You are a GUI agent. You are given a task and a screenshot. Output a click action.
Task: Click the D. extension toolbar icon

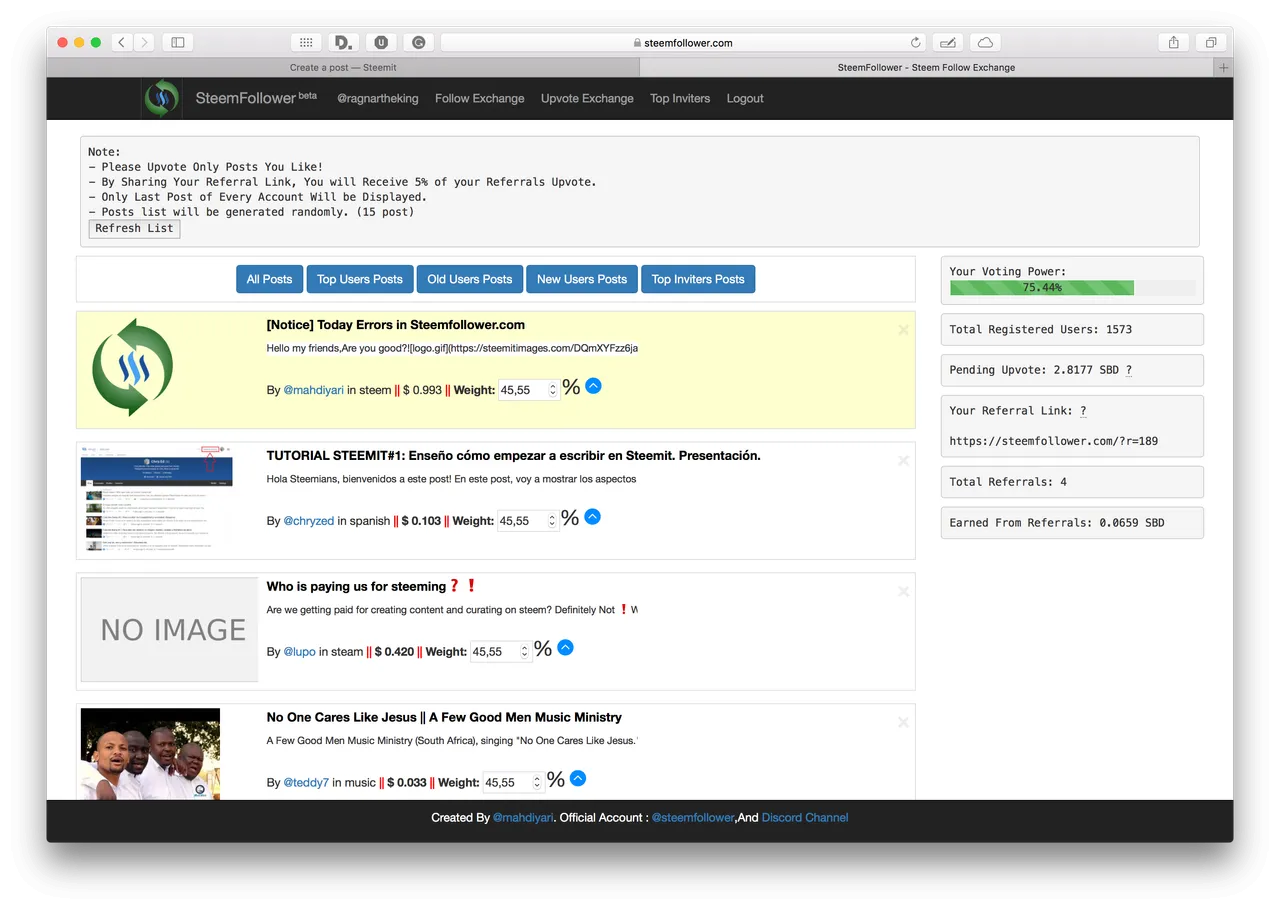(343, 42)
